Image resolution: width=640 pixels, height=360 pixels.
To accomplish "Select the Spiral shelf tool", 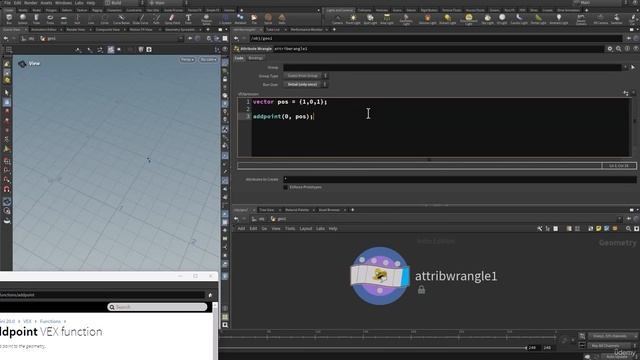I will 268,19.
